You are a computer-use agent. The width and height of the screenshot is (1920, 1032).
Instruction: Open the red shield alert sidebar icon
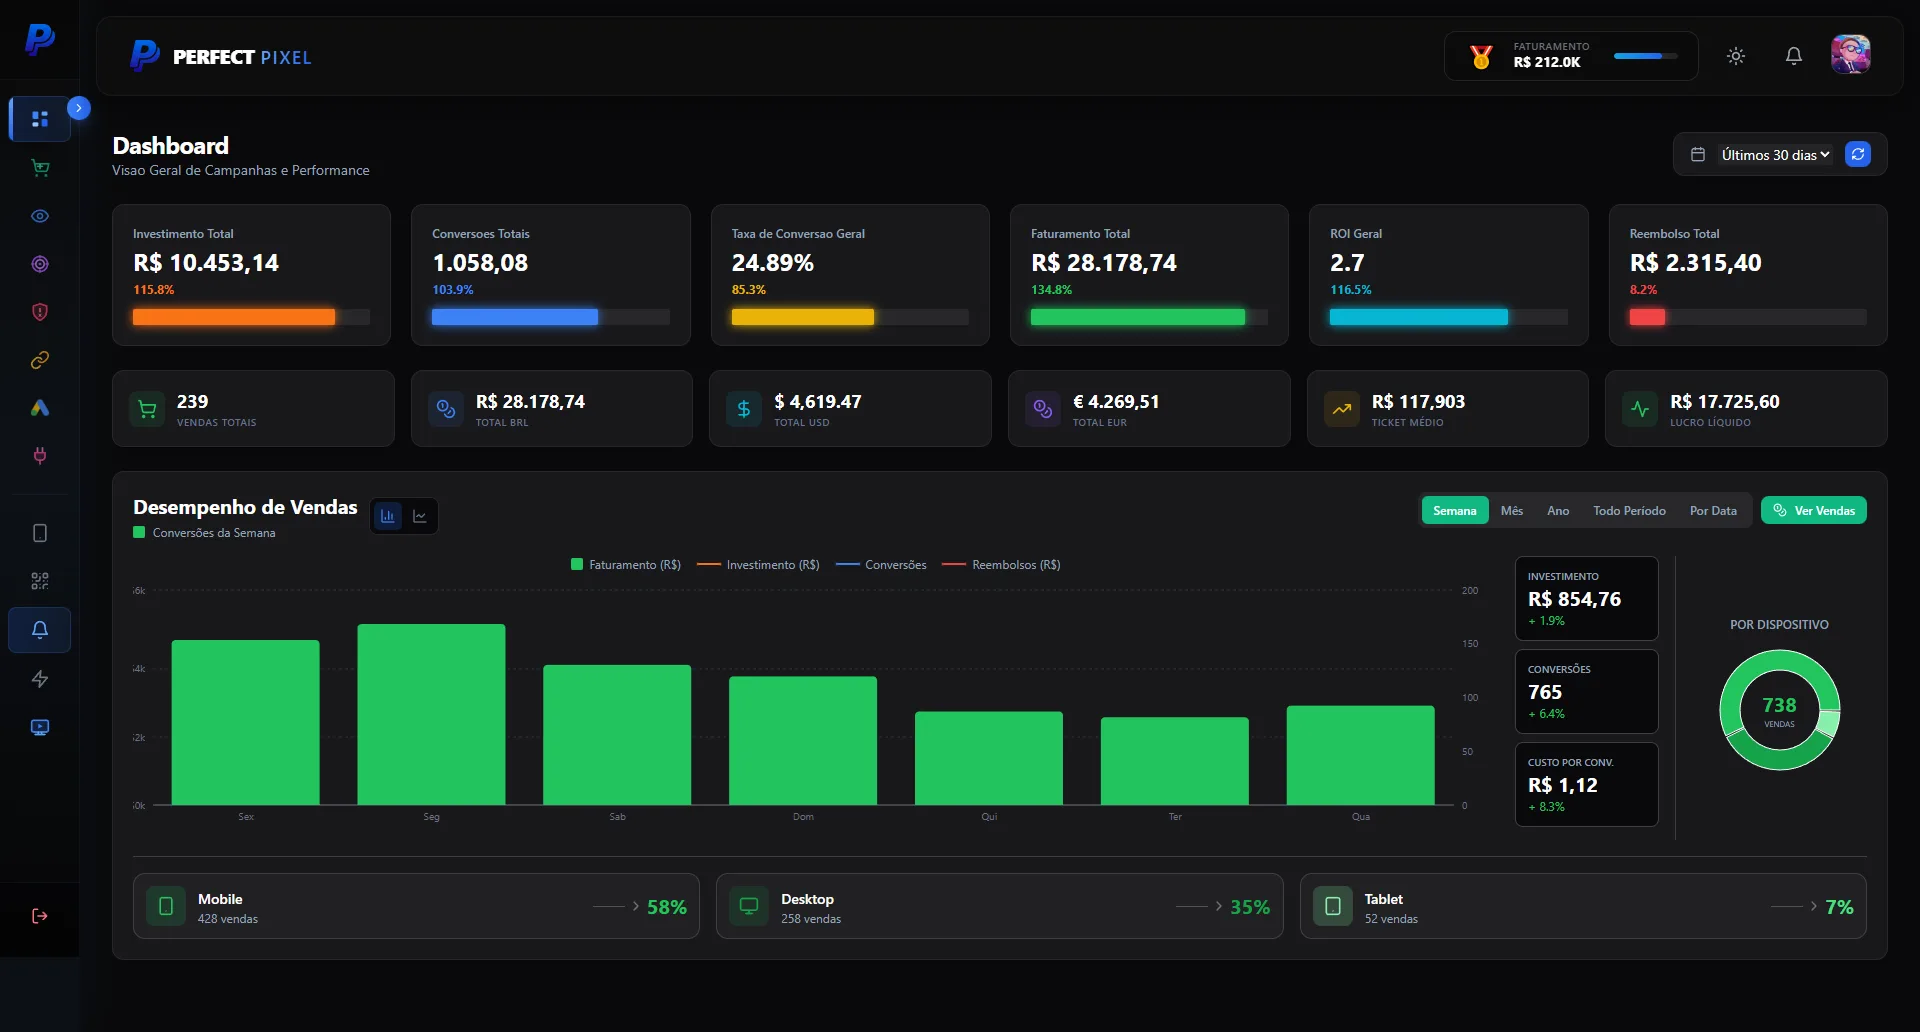(40, 312)
